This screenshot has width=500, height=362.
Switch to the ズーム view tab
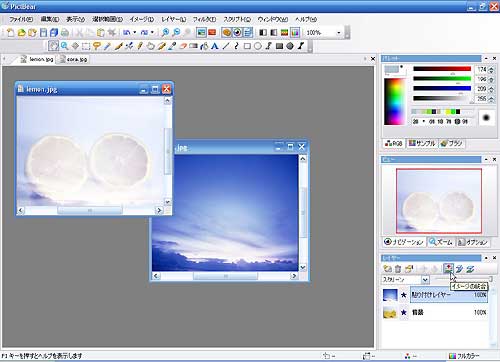click(441, 242)
